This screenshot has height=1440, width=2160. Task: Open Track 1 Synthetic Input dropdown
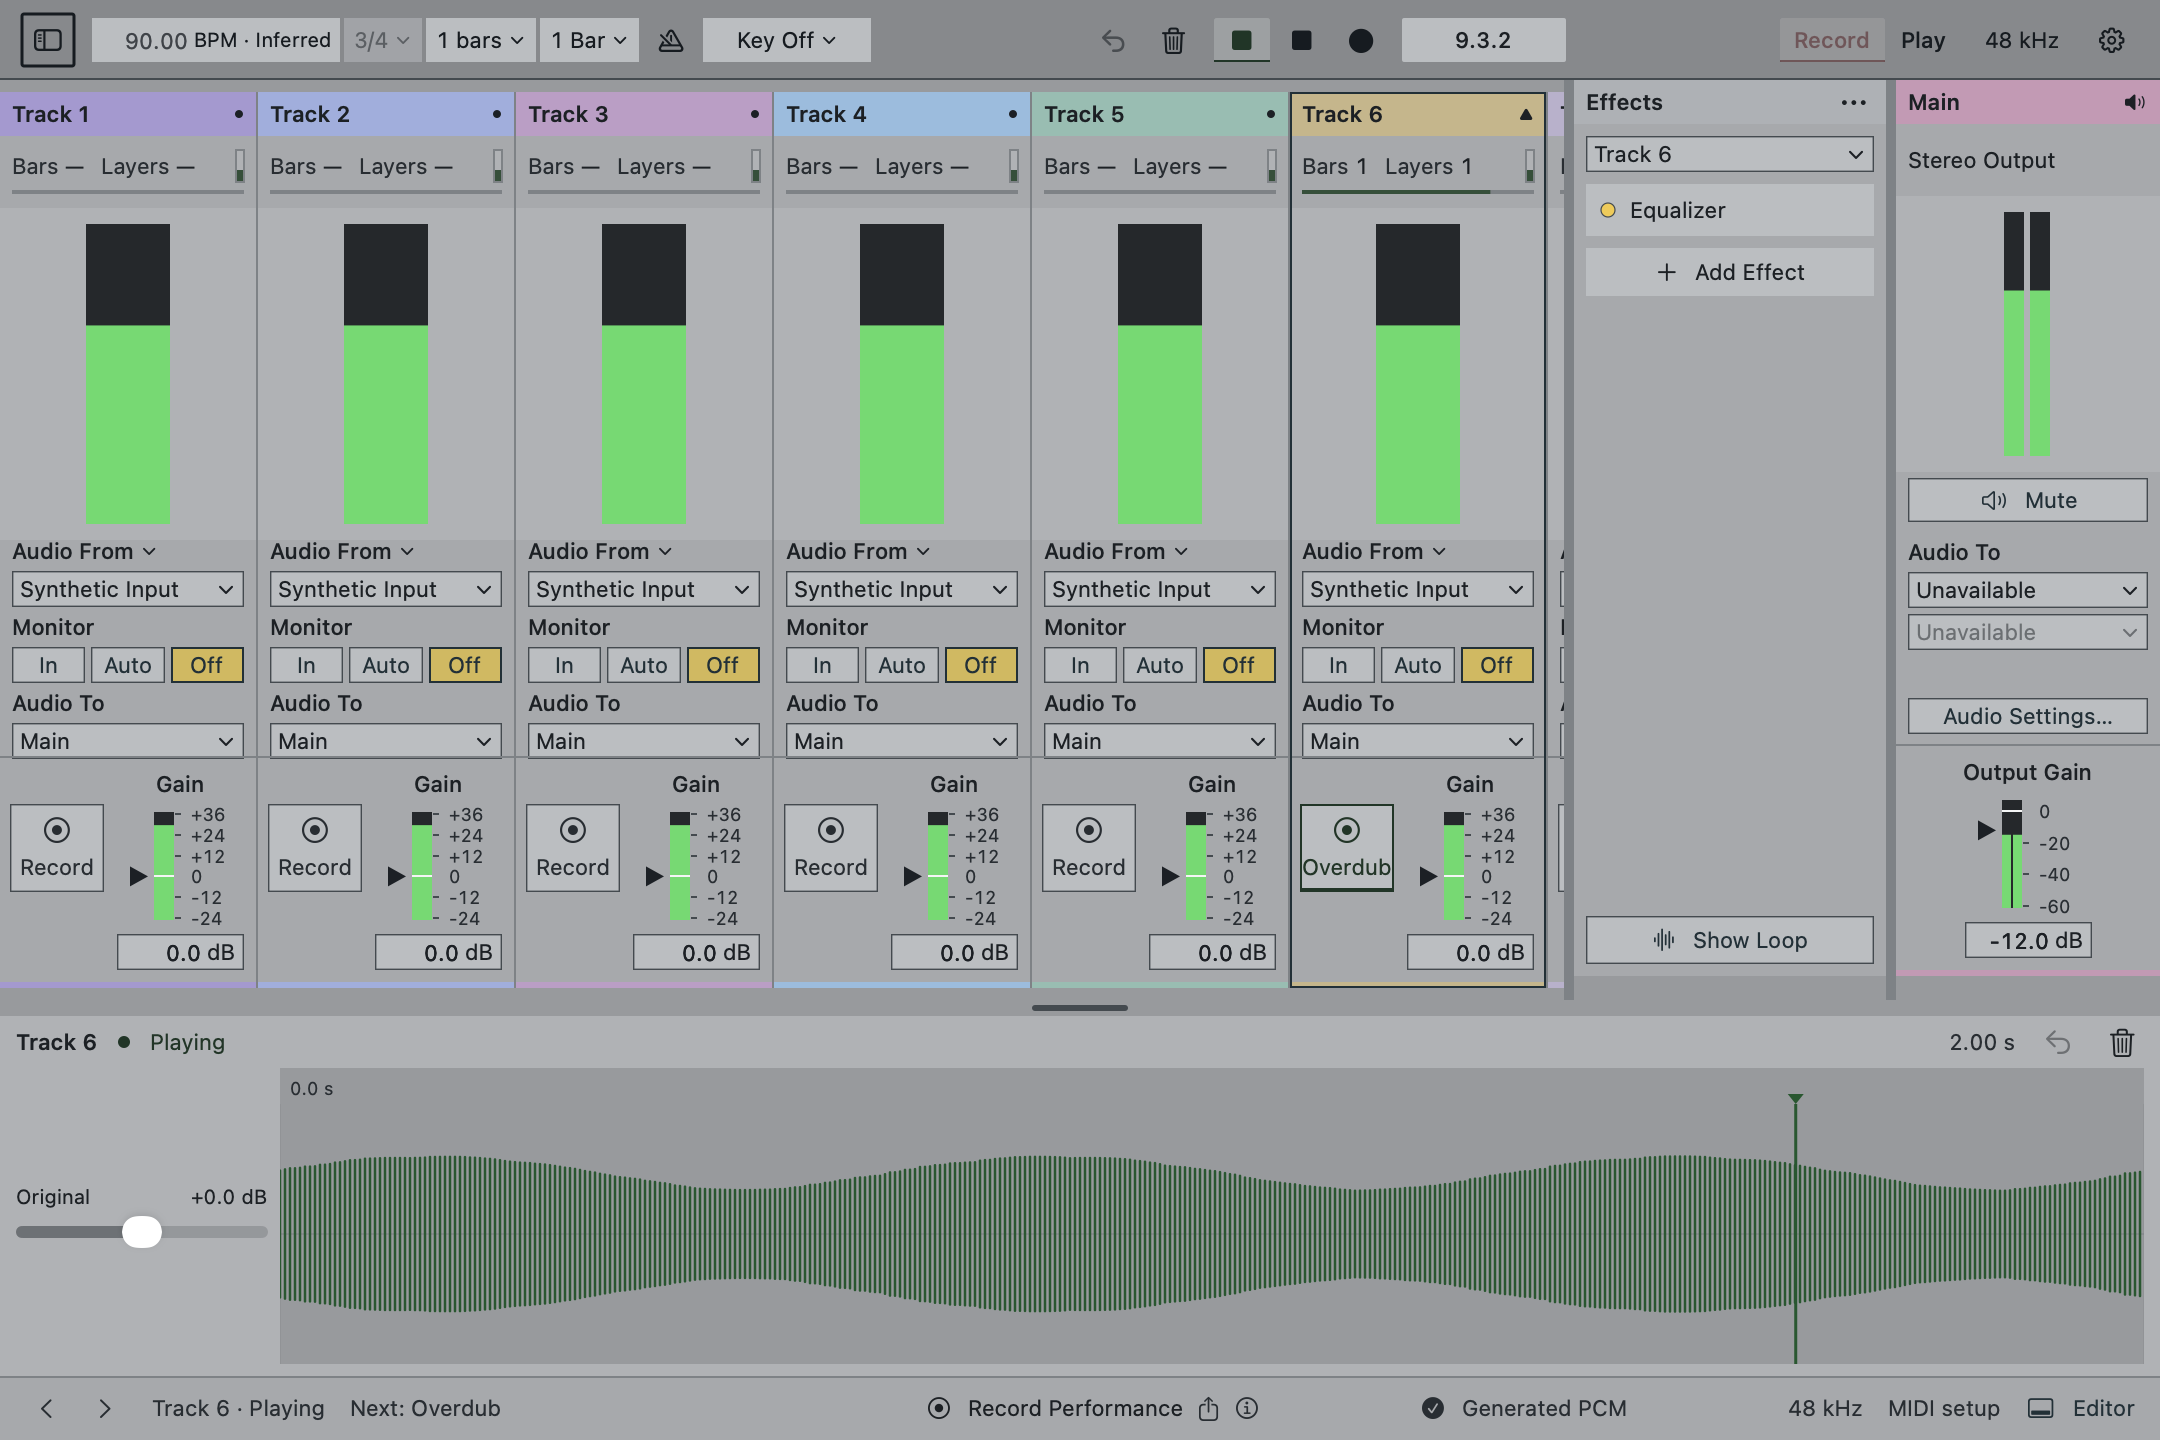(127, 589)
